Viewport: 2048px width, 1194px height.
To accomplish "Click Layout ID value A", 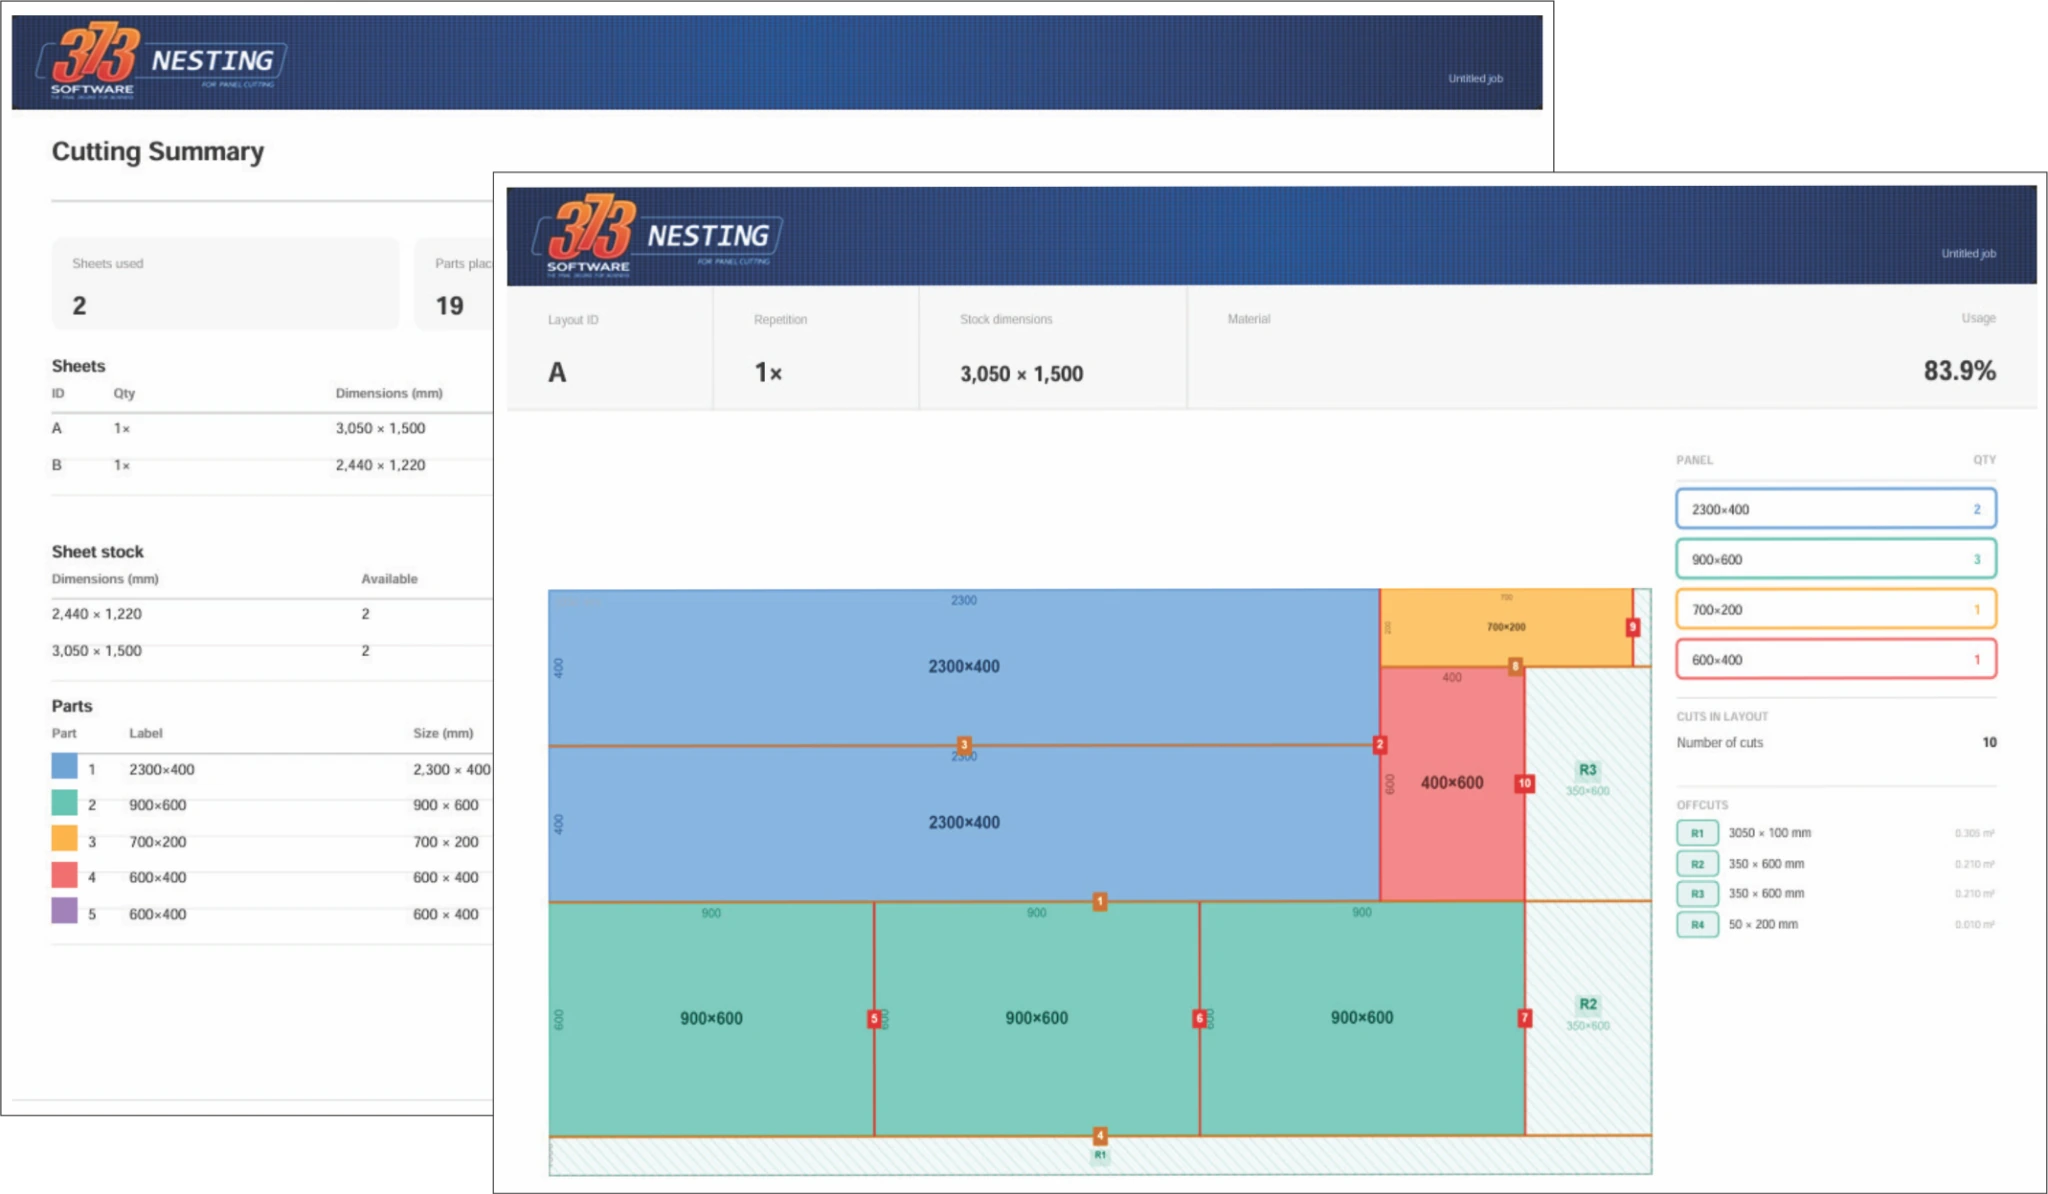I will [557, 373].
